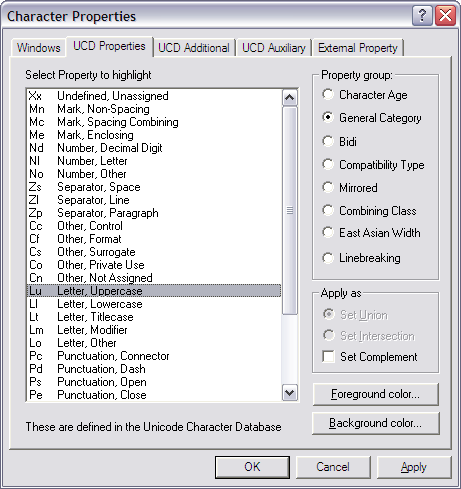The width and height of the screenshot is (461, 489).
Task: Go to the External Property tab
Action: 358,48
